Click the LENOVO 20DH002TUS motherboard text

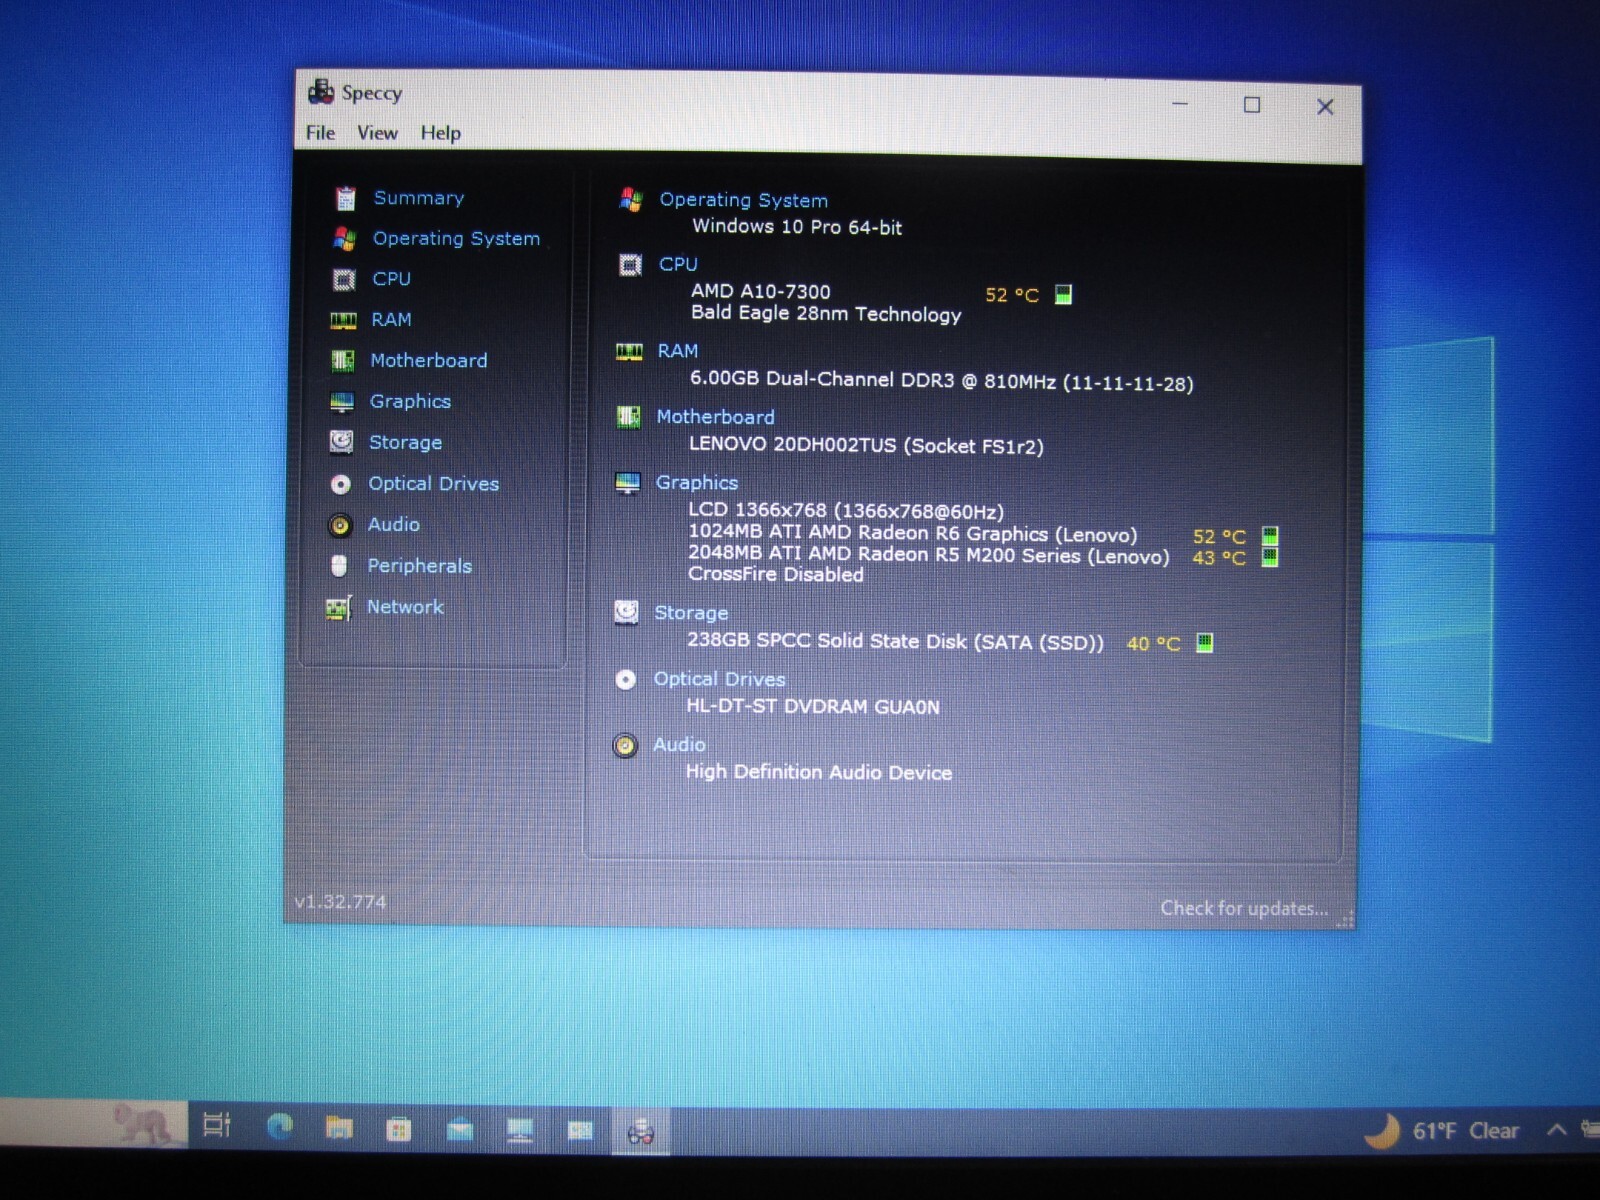point(866,445)
